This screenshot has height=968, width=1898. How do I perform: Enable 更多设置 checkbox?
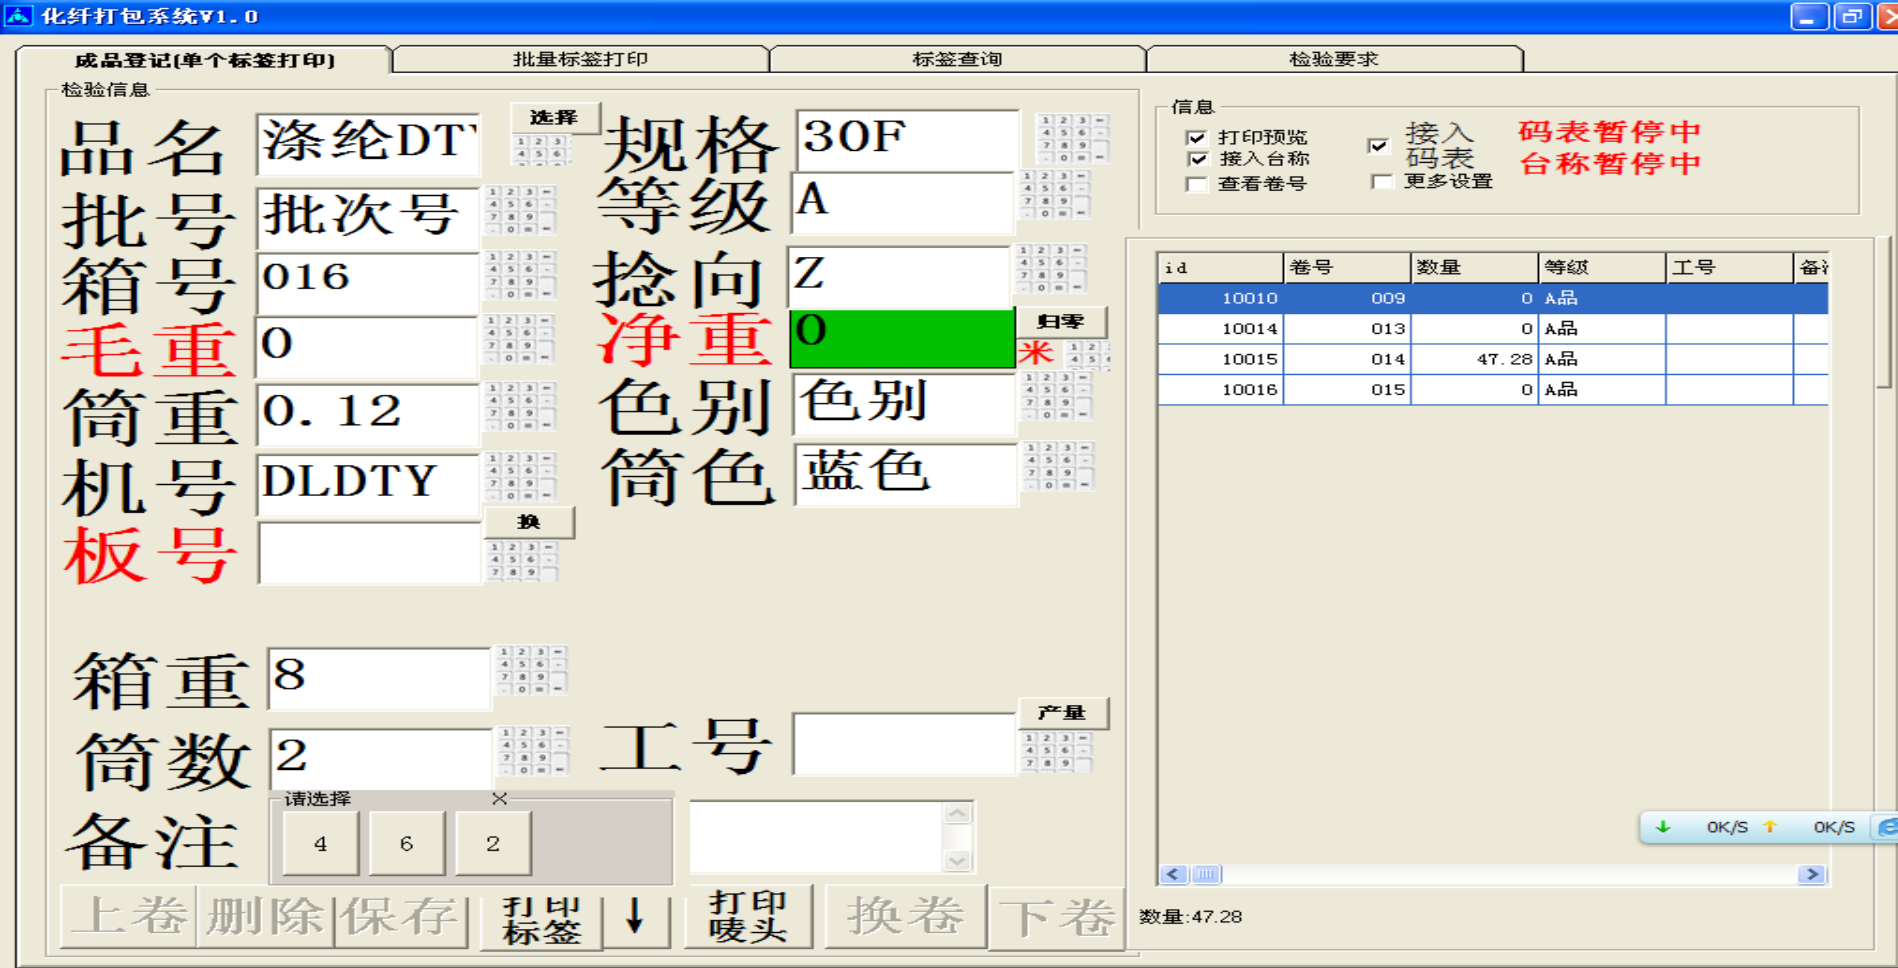pos(1383,181)
